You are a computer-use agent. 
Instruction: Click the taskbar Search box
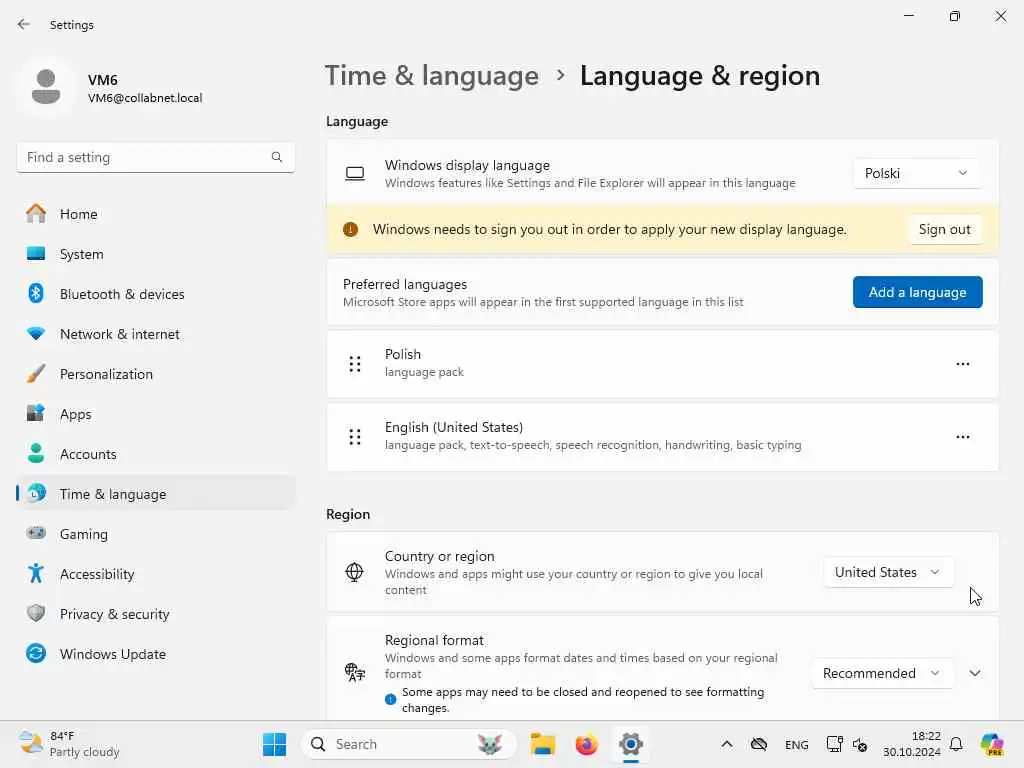pyautogui.click(x=408, y=744)
